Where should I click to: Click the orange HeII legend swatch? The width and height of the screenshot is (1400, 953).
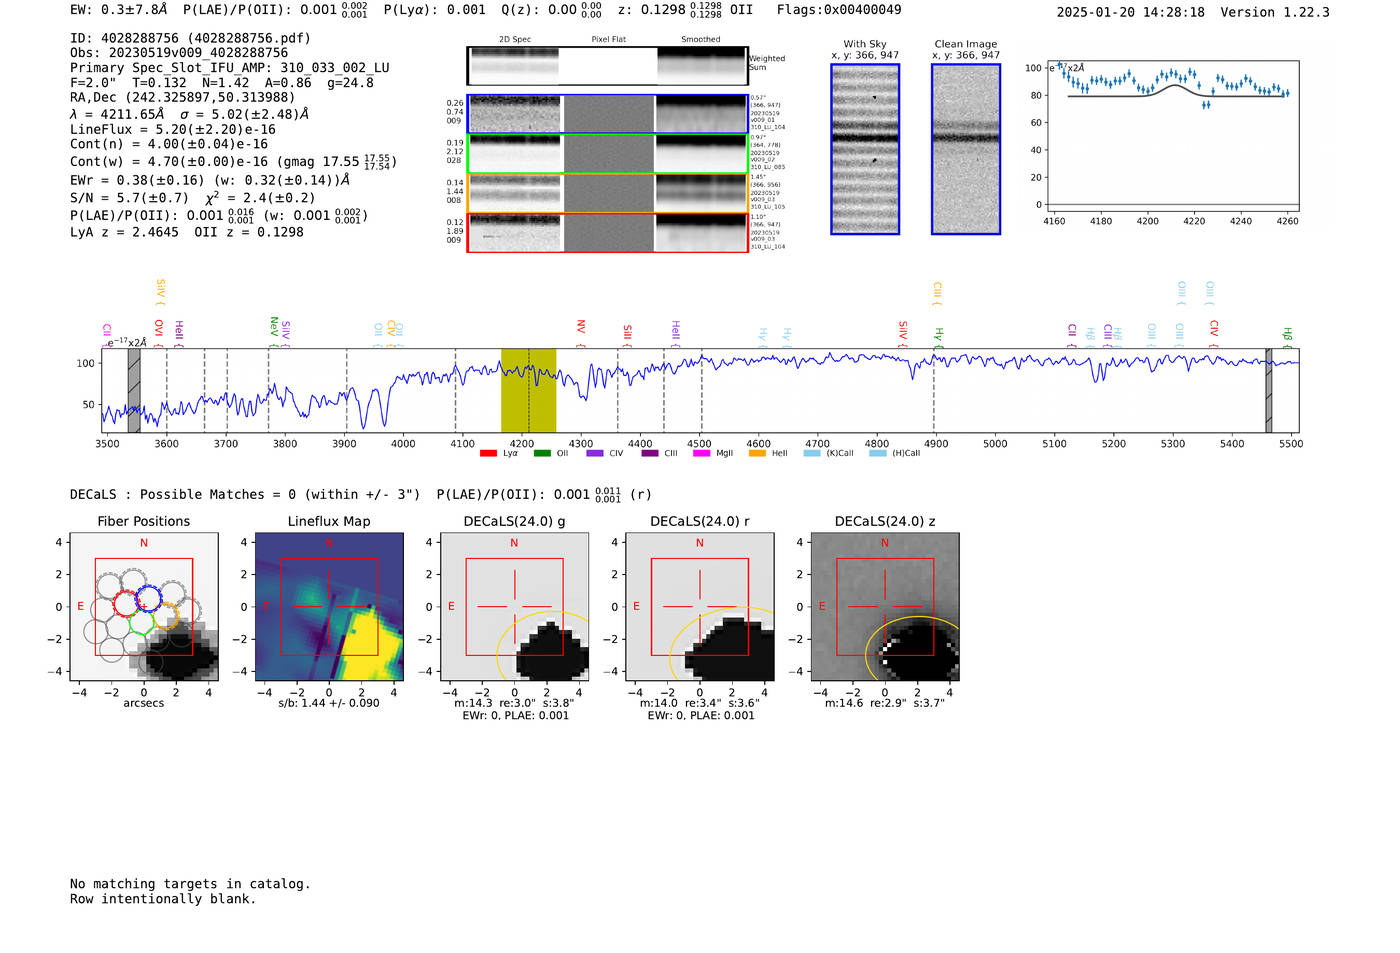[758, 453]
